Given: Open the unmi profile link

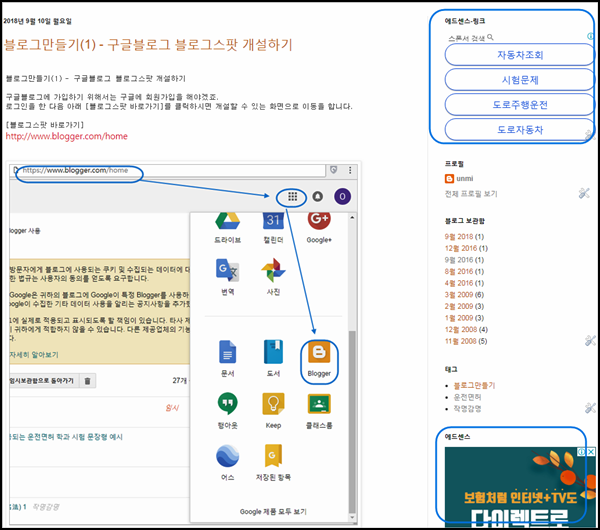Looking at the screenshot, I should pyautogui.click(x=465, y=179).
